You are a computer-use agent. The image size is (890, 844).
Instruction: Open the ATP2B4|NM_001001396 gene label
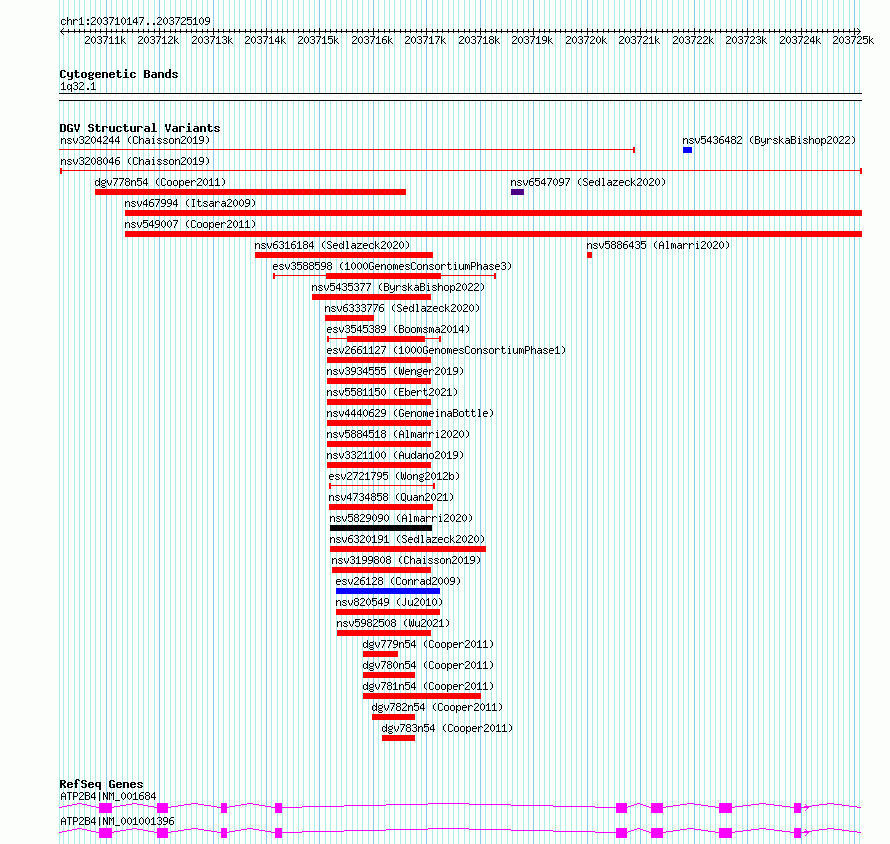tap(117, 821)
